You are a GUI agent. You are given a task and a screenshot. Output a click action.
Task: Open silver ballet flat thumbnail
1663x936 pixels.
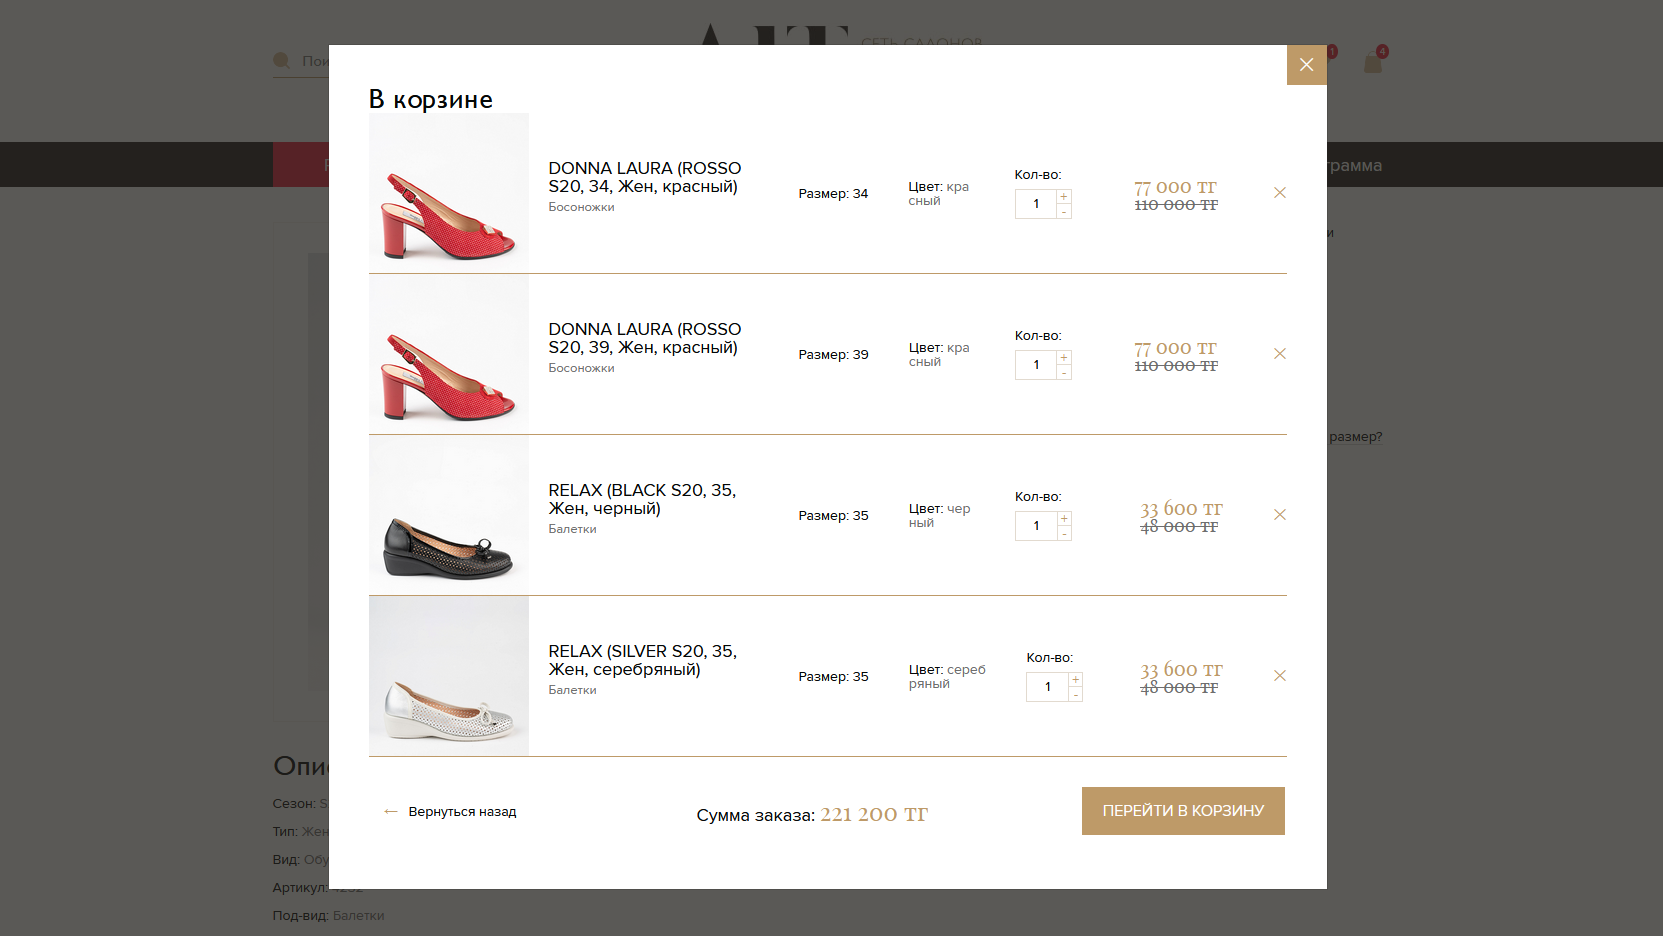click(x=449, y=676)
